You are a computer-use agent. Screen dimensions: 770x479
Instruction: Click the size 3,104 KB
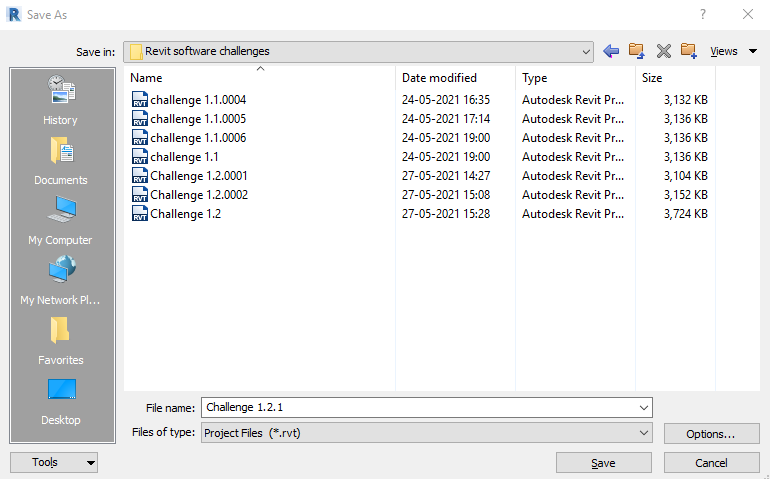click(x=686, y=176)
